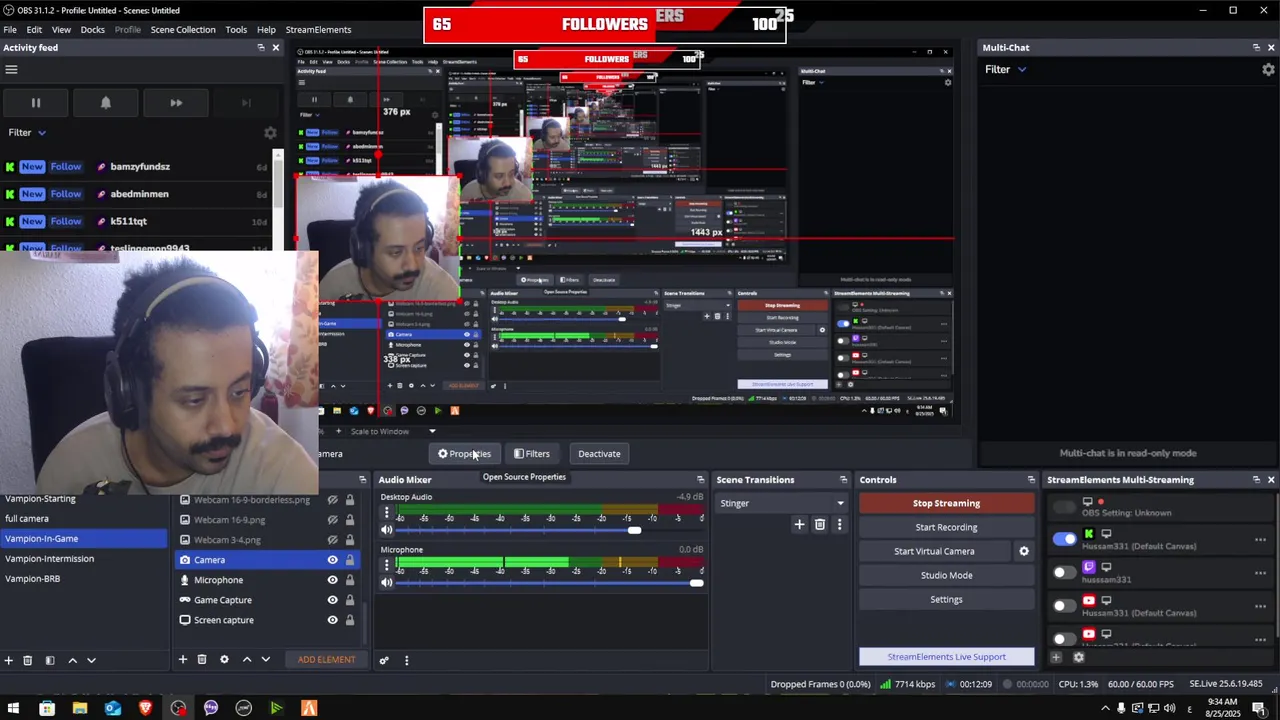The height and width of the screenshot is (720, 1280).
Task: Select the full camera scene
Action: [x=84, y=518]
